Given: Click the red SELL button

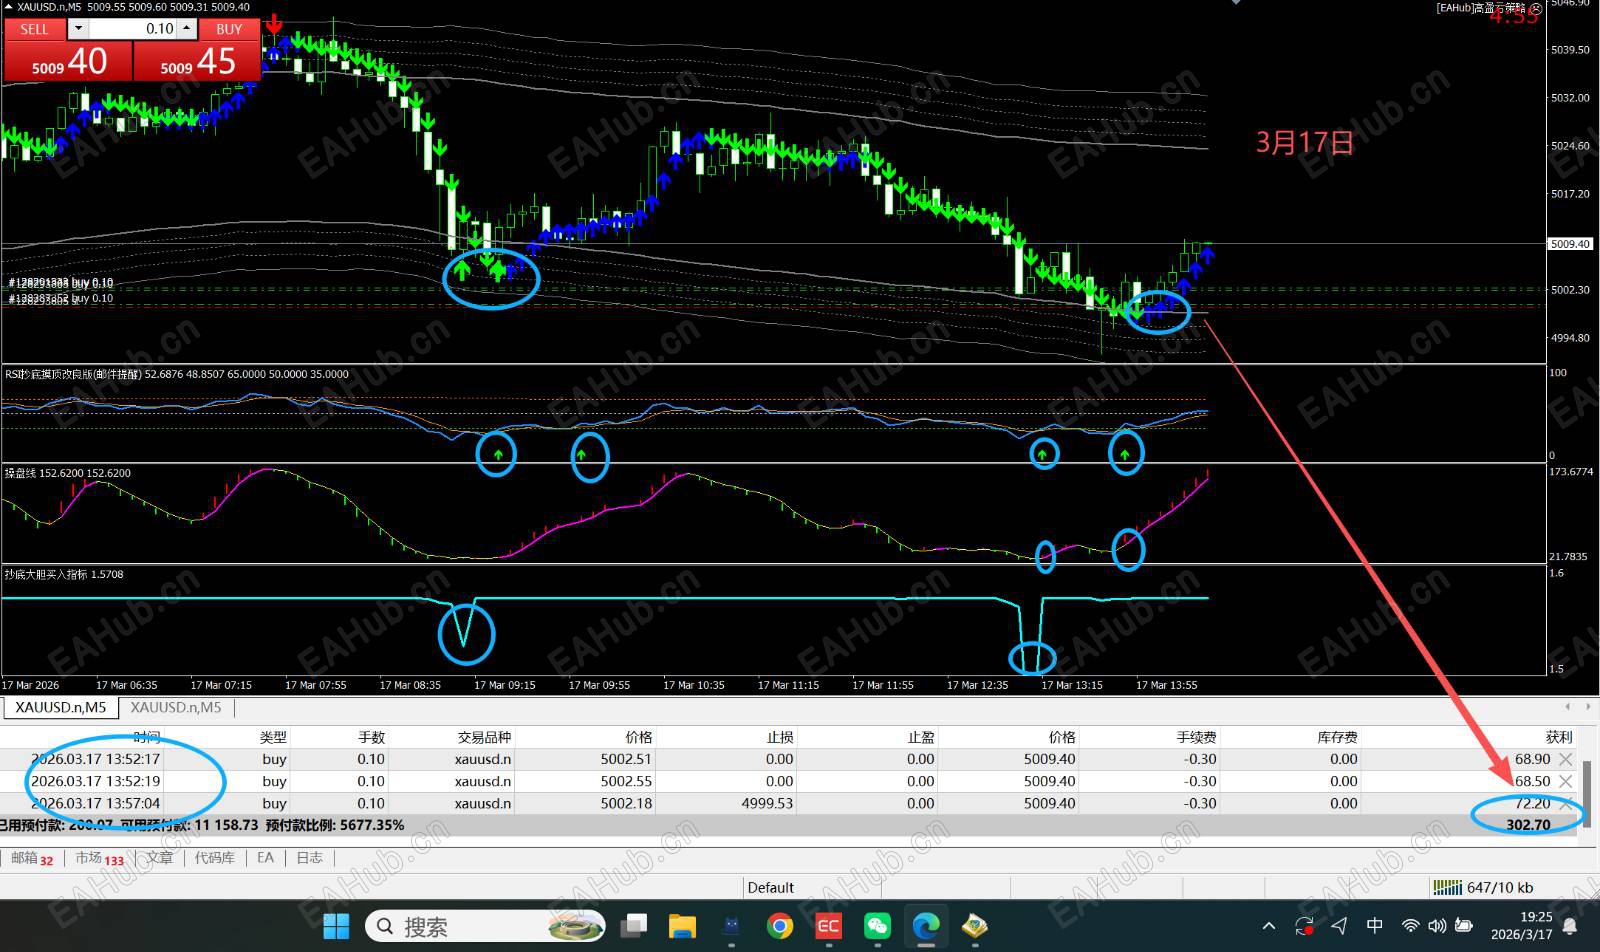Looking at the screenshot, I should pos(34,29).
